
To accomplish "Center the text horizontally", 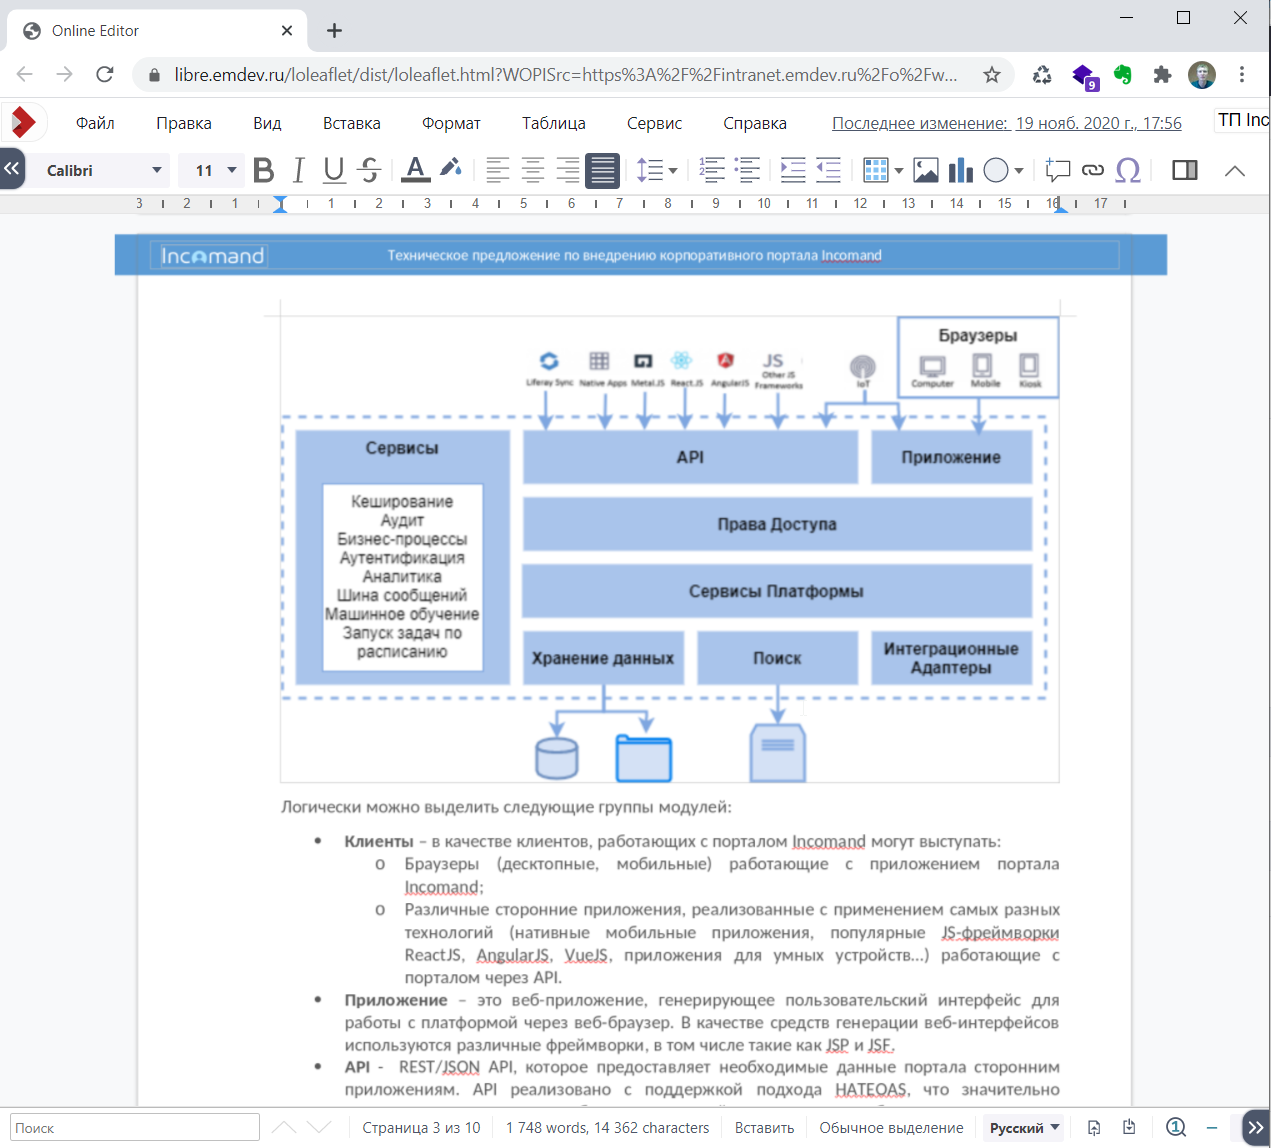I will (x=533, y=170).
